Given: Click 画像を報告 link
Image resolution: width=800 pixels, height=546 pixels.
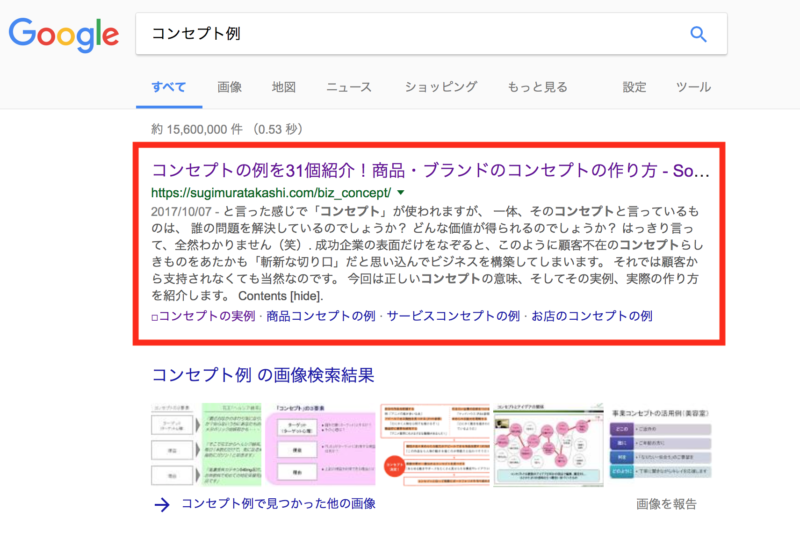Looking at the screenshot, I should [x=666, y=504].
